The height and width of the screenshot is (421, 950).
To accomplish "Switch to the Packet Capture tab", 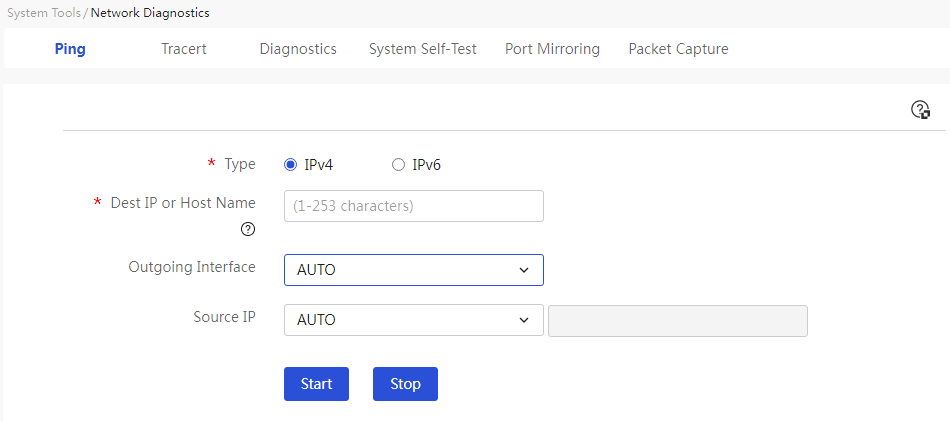I will (x=679, y=49).
